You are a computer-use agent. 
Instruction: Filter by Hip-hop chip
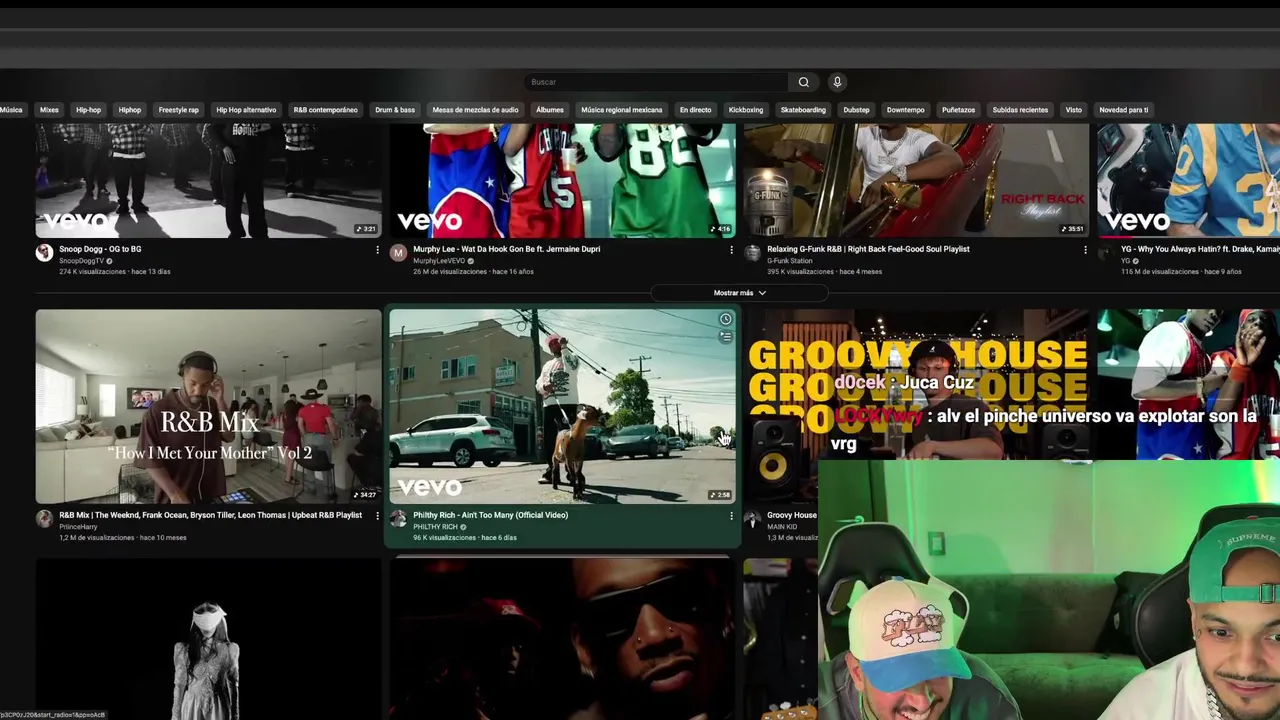(x=88, y=110)
